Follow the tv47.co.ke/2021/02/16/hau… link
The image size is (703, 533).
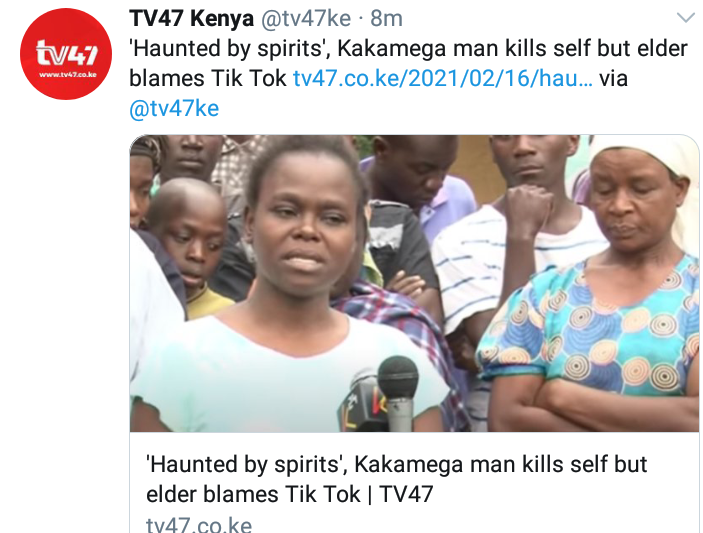click(443, 78)
